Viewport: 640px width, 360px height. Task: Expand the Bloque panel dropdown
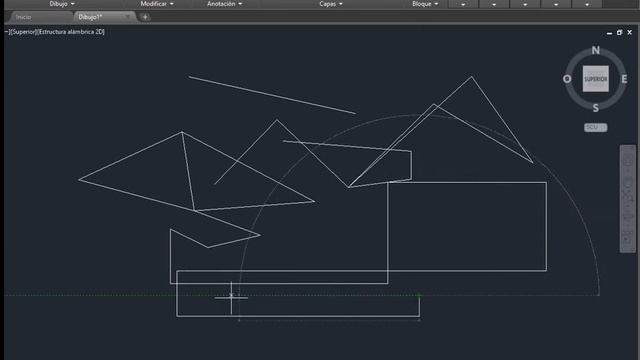coord(425,4)
